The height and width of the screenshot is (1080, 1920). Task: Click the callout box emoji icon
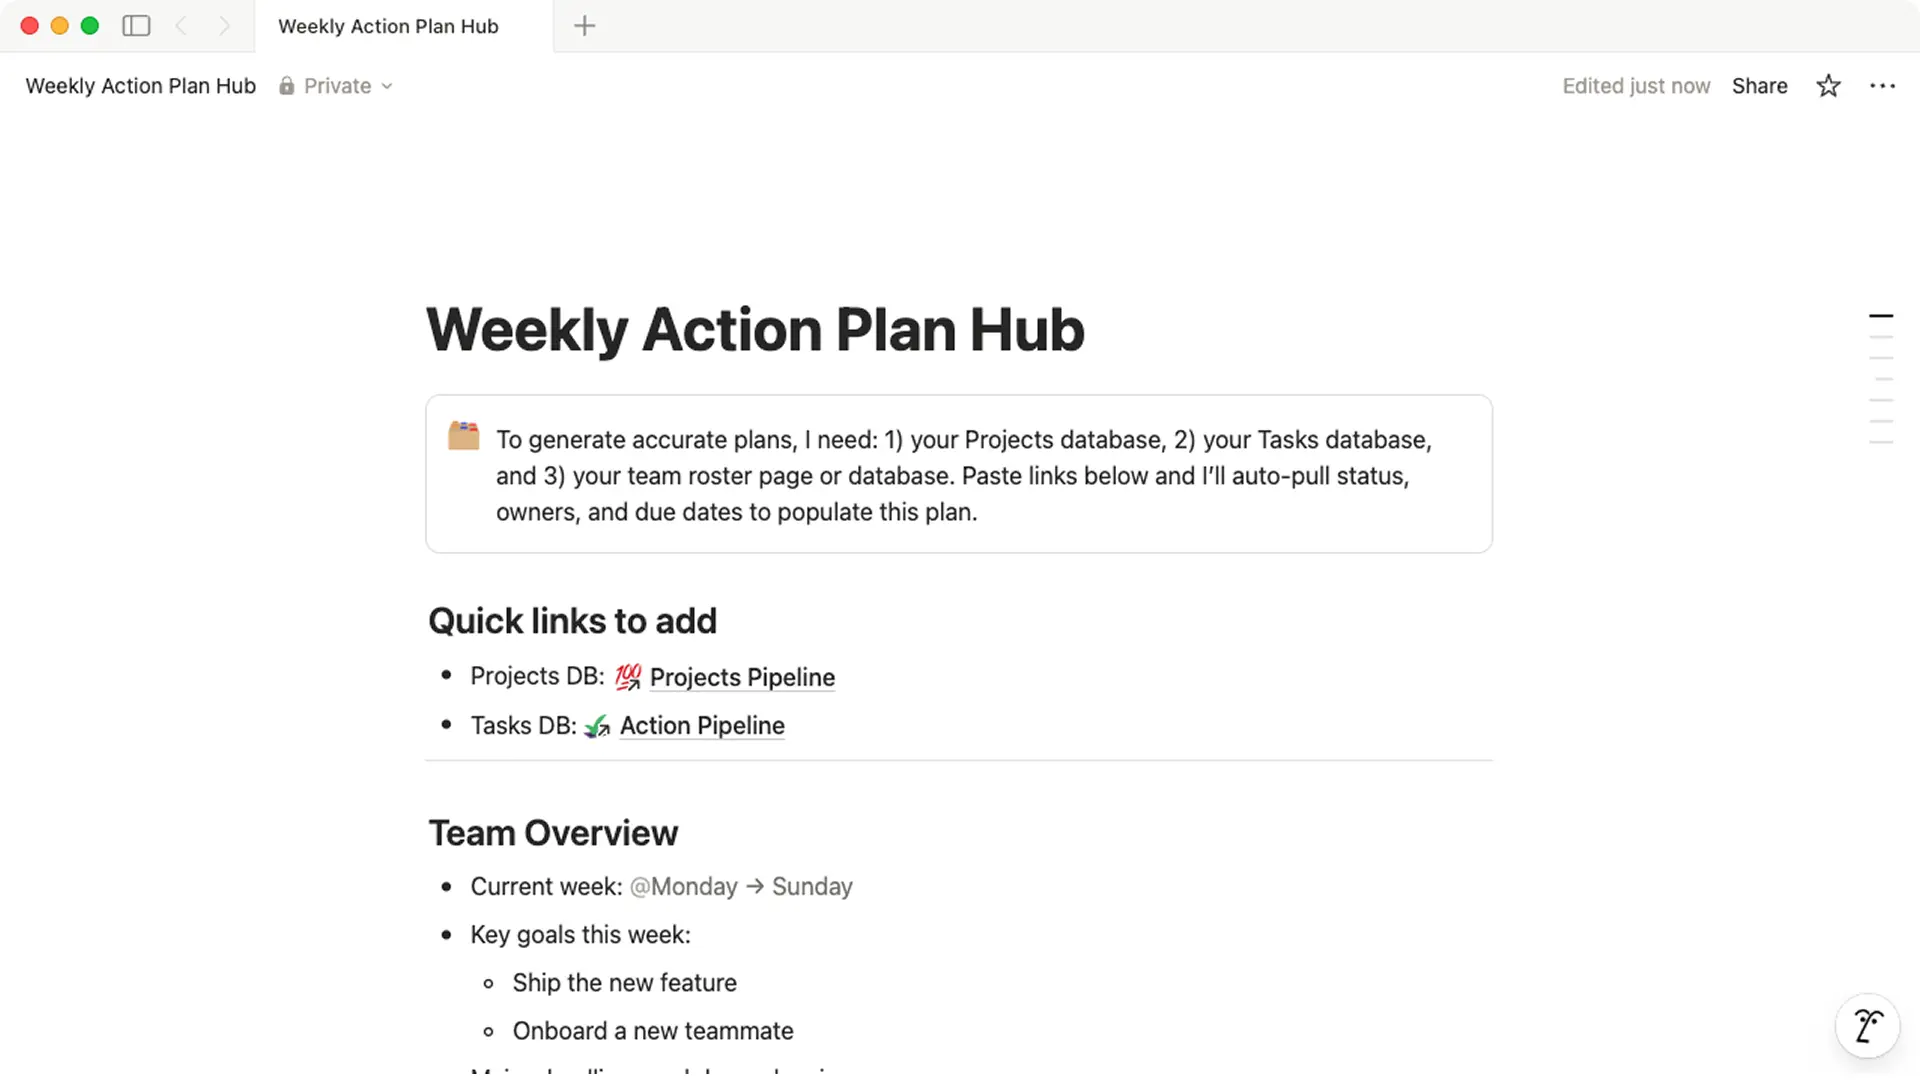(463, 436)
